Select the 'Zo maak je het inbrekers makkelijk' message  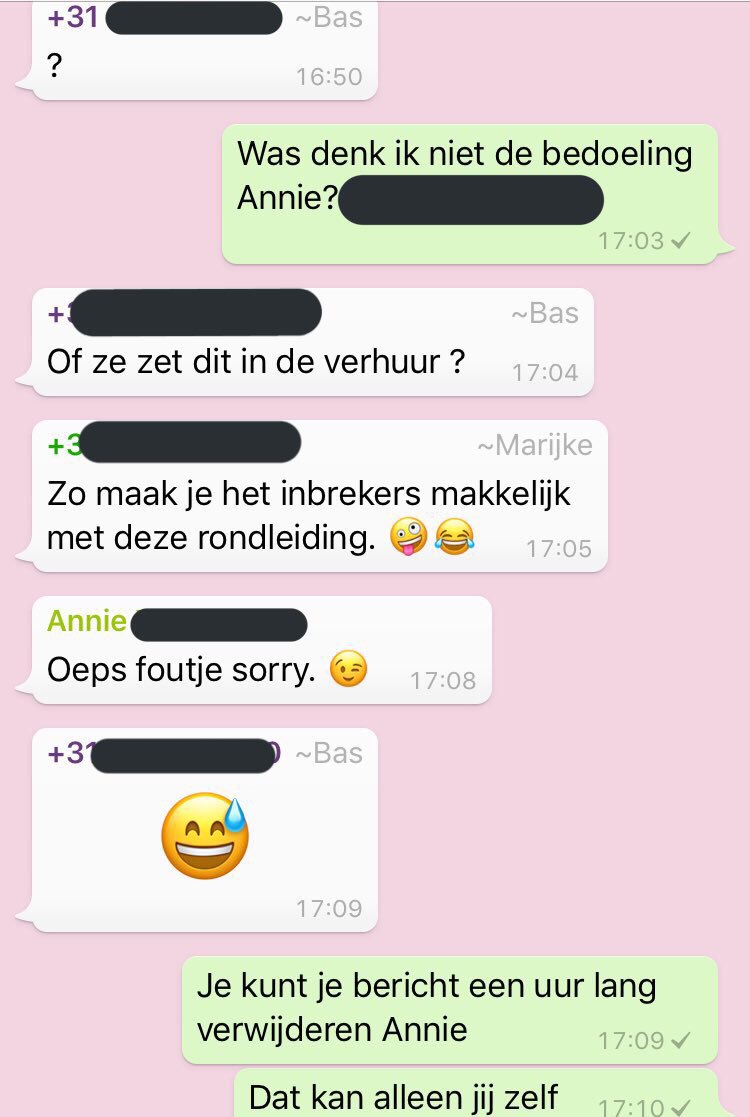pyautogui.click(x=320, y=496)
